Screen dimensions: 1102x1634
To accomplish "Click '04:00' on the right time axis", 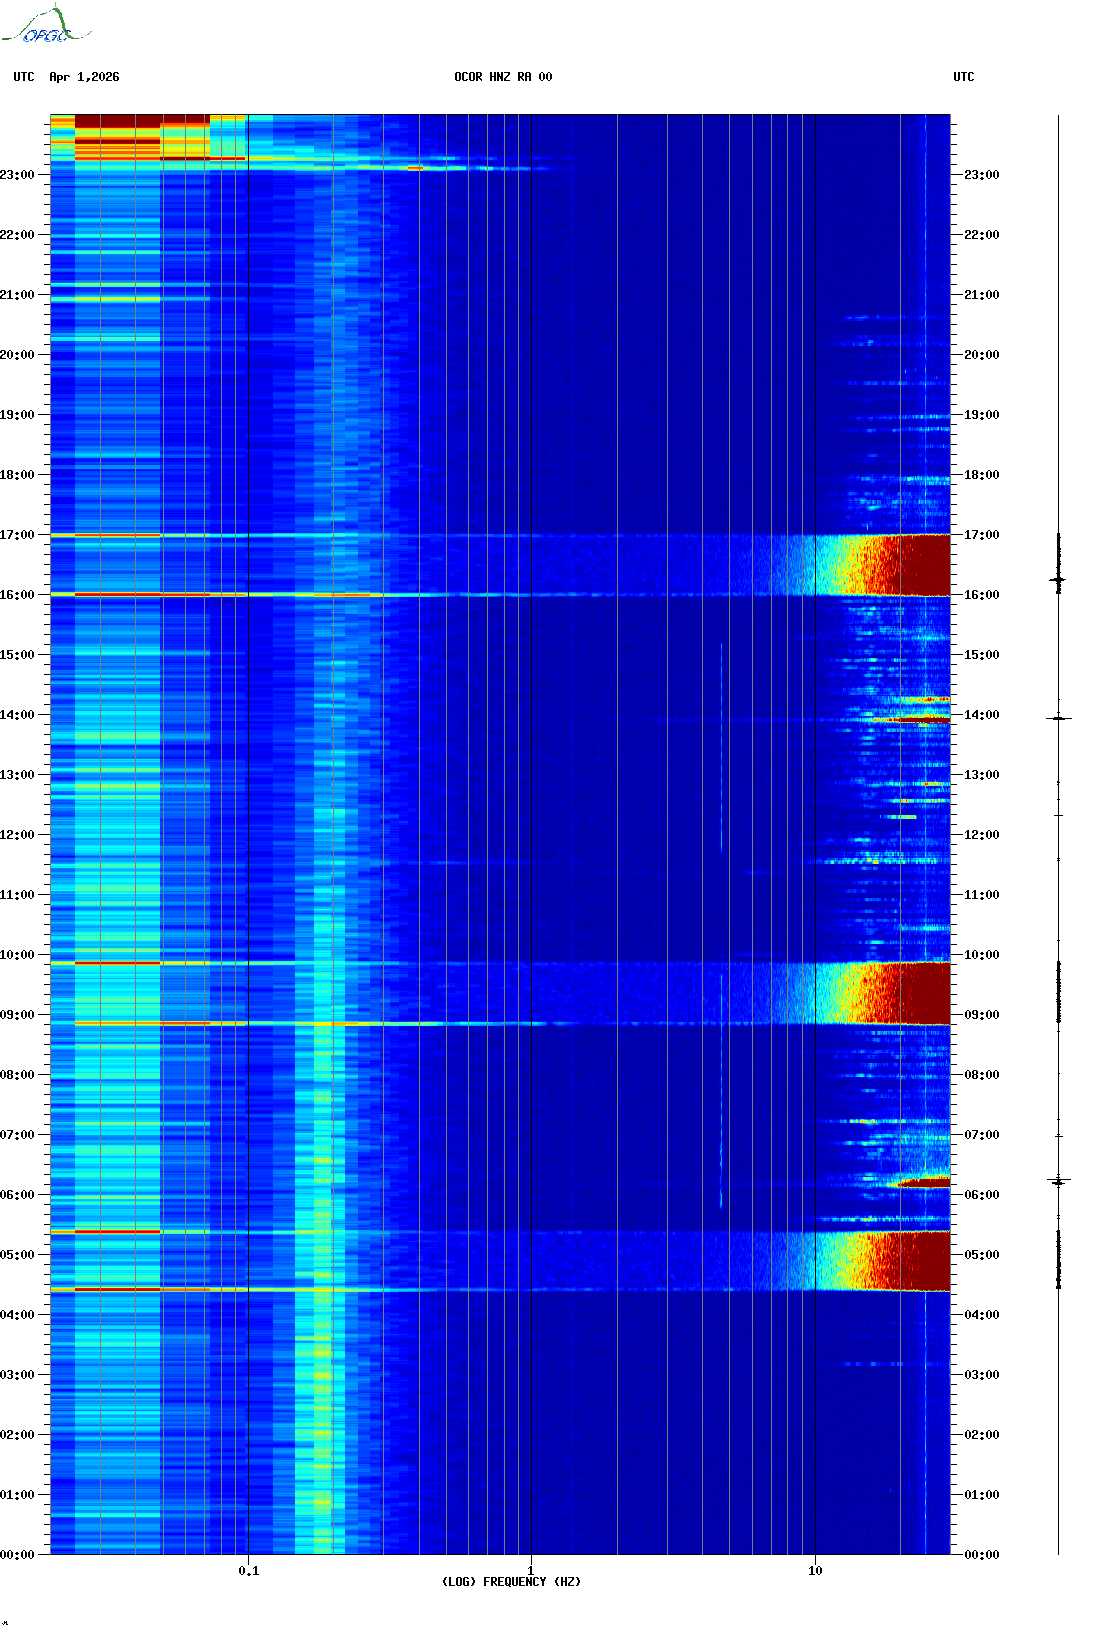I will click(981, 1315).
